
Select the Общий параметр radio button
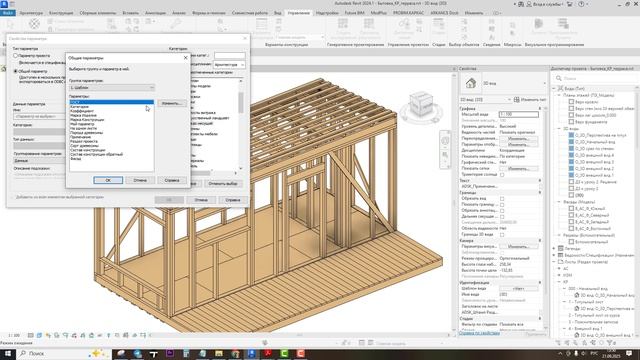[16, 71]
